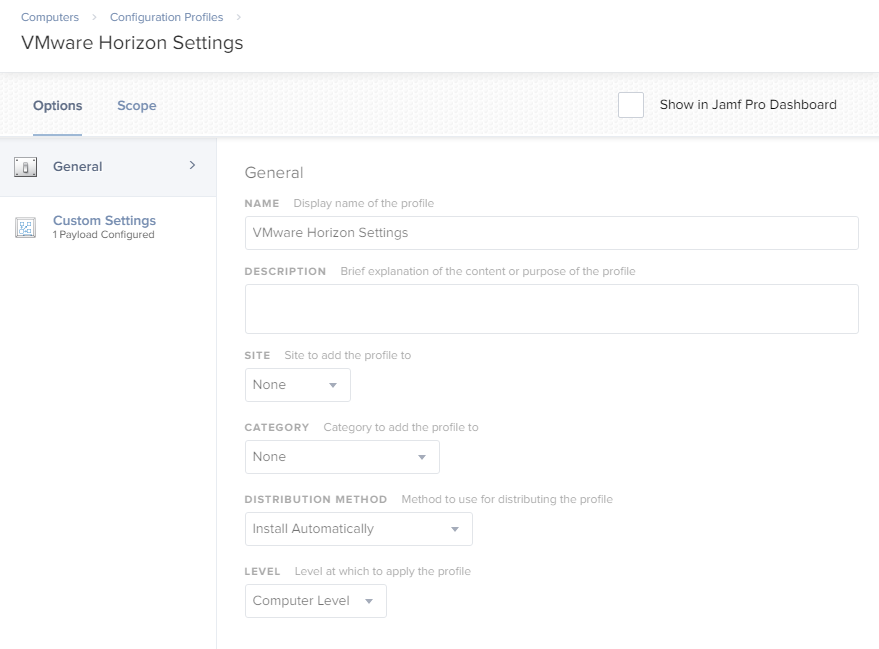
Task: Select General in the payload sidebar
Action: 108,166
